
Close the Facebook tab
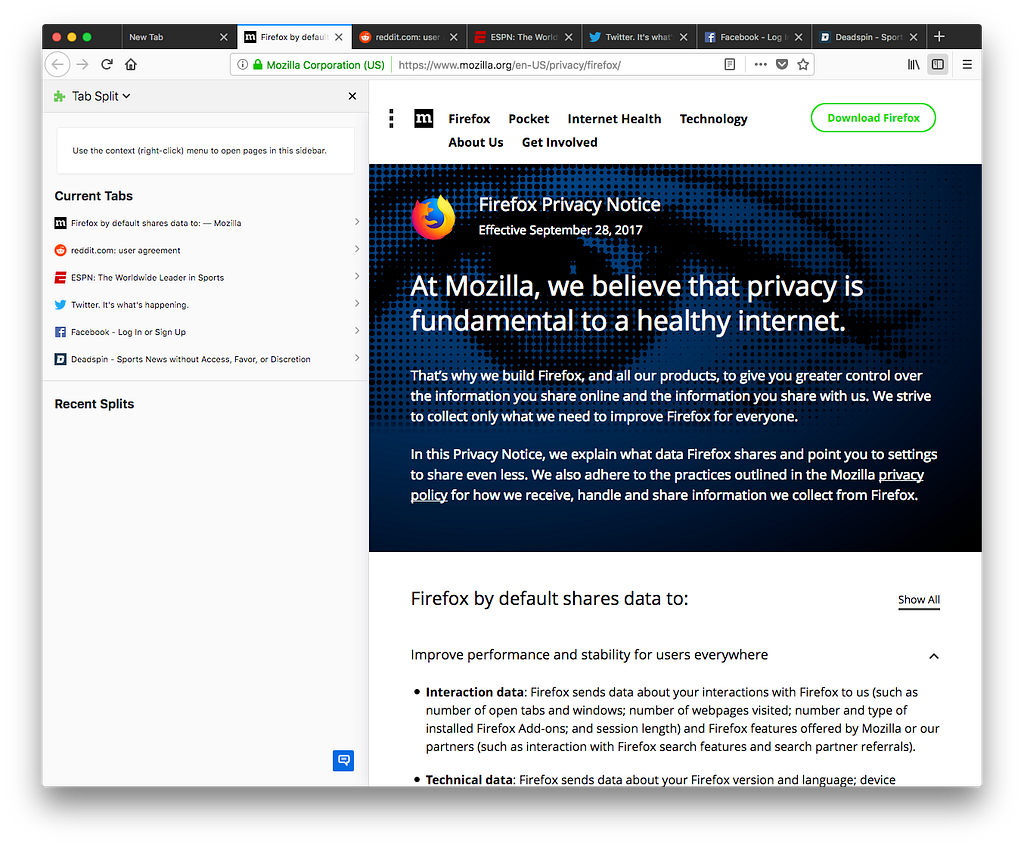(x=799, y=37)
